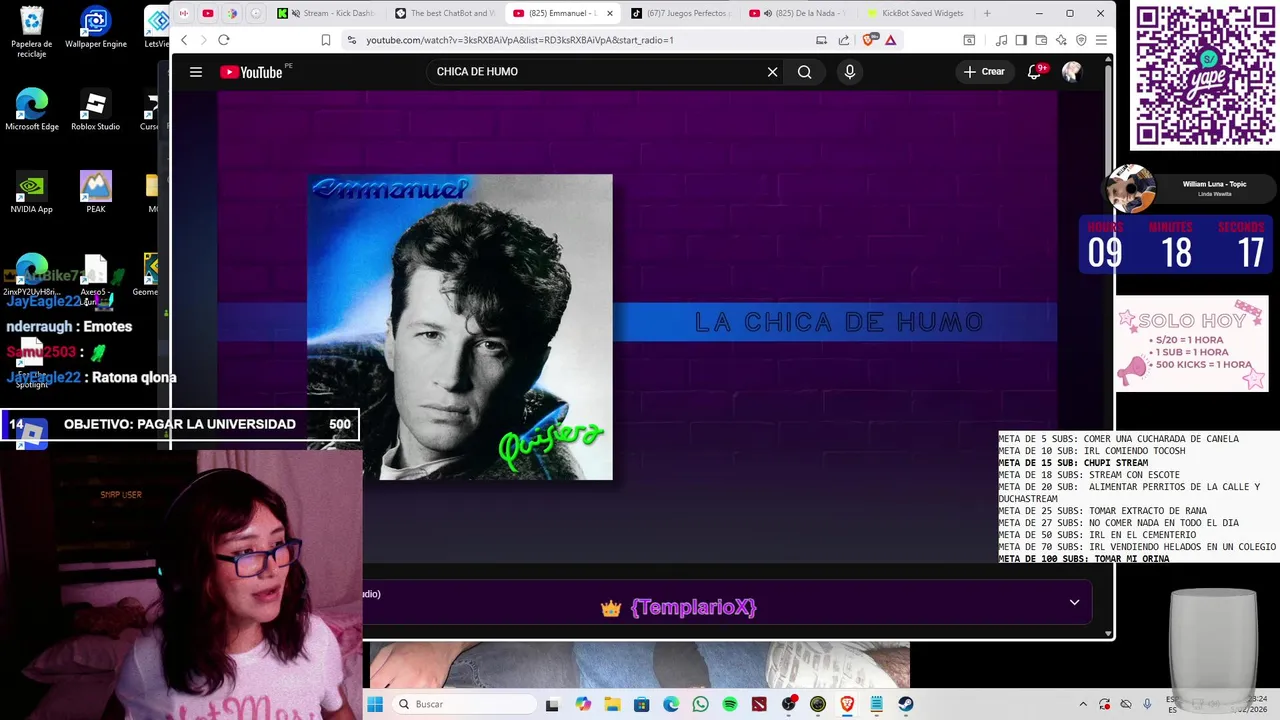Switch to the 7 Juegos Perfectos TikTok tab

[x=681, y=13]
